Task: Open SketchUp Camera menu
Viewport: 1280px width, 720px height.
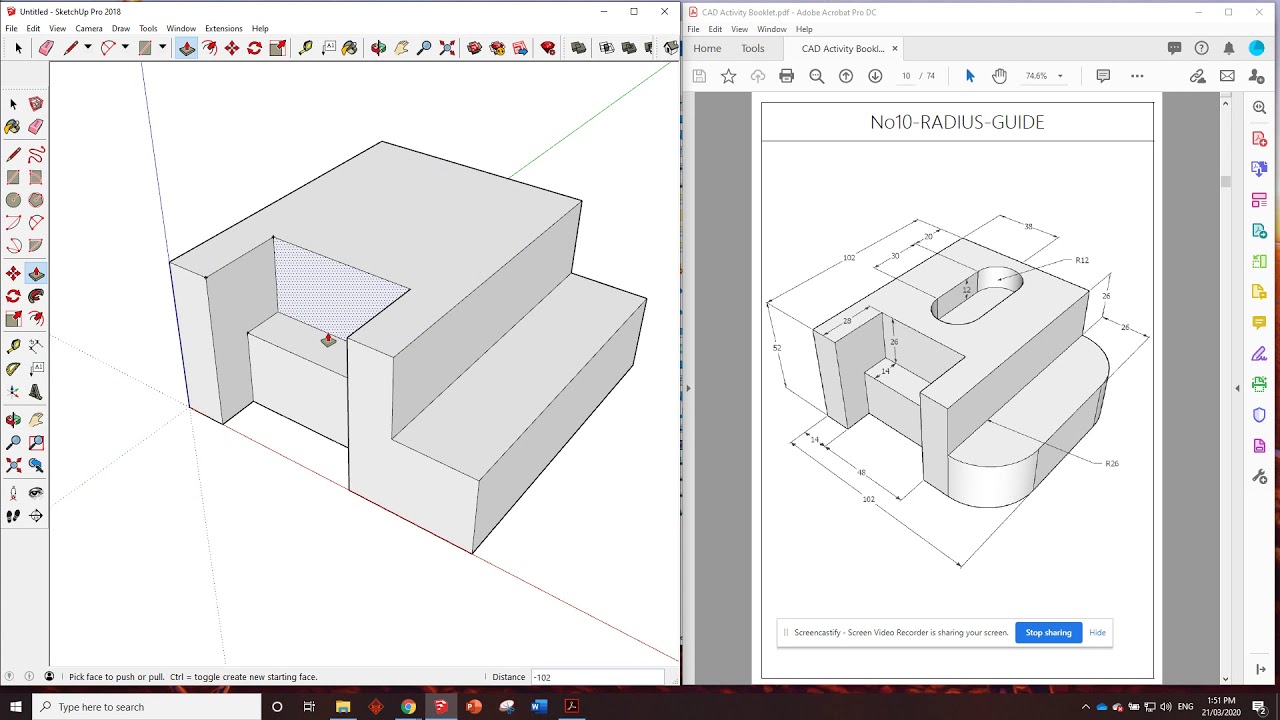Action: [89, 29]
